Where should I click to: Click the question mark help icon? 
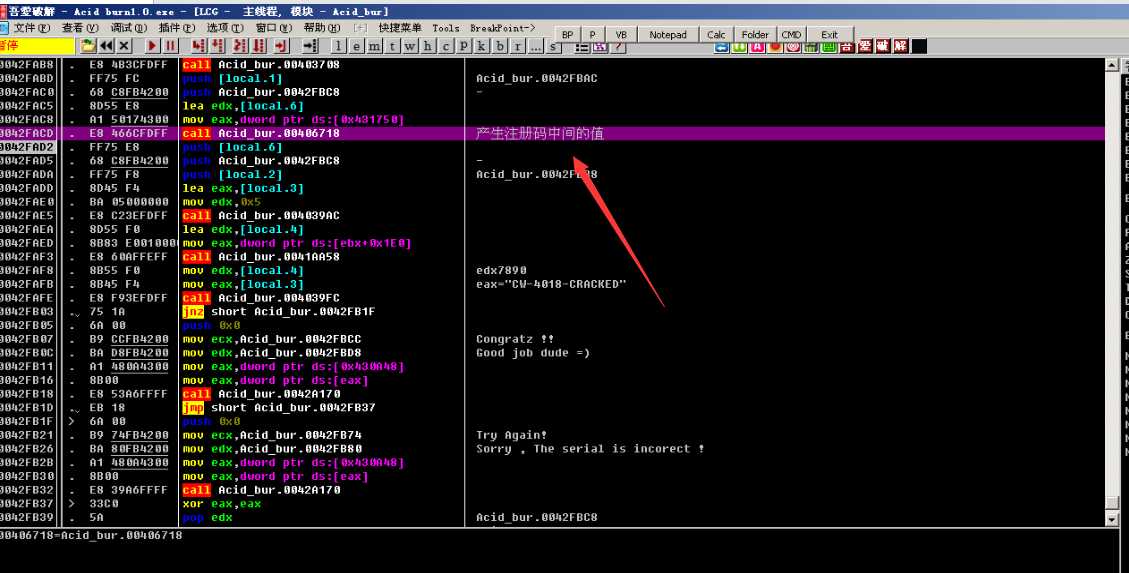tap(619, 47)
